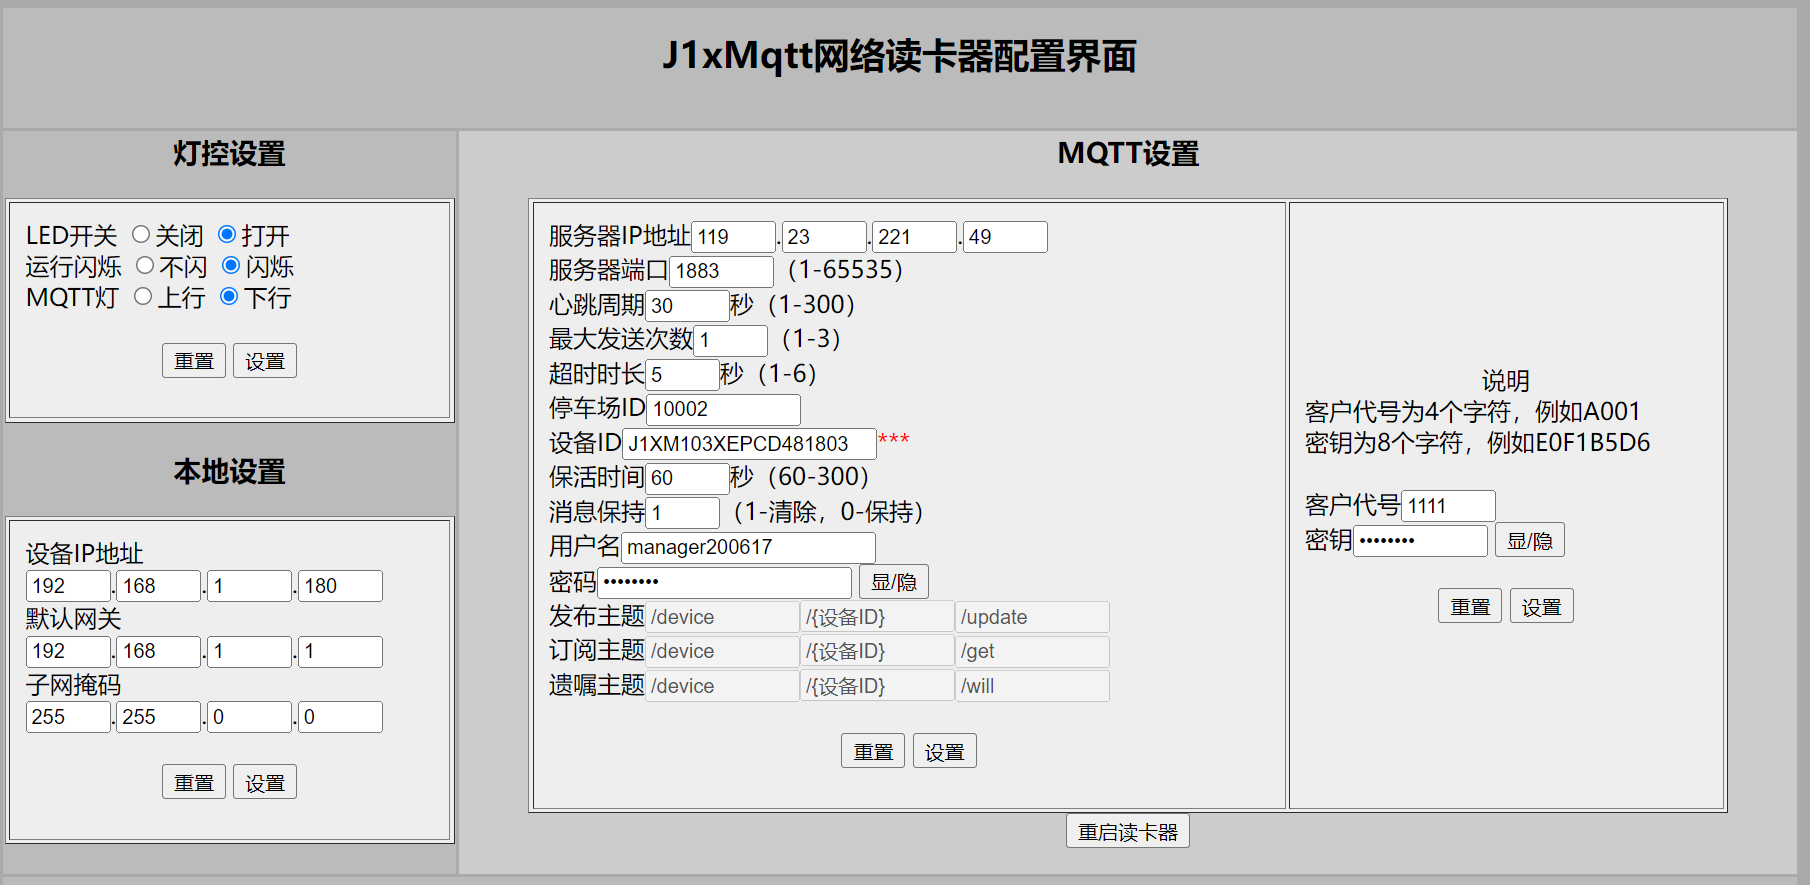Click 设置 button under local settings
This screenshot has height=885, width=1810.
pos(265,782)
